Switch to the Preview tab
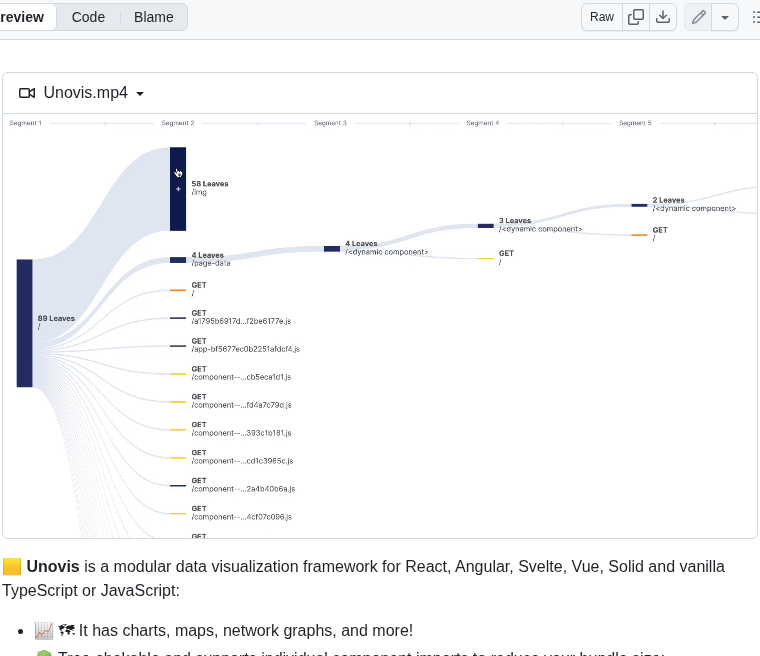Viewport: 760px width, 656px height. pyautogui.click(x=22, y=17)
